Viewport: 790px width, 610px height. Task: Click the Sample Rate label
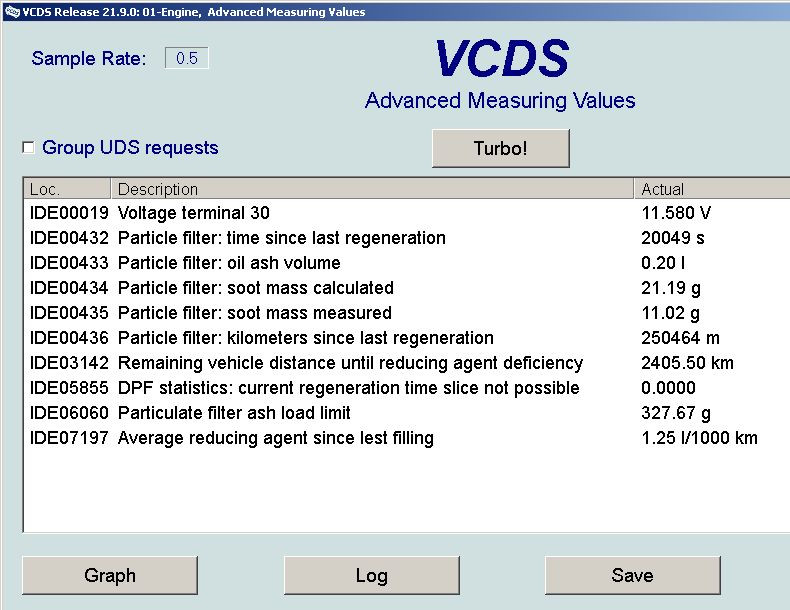click(89, 58)
